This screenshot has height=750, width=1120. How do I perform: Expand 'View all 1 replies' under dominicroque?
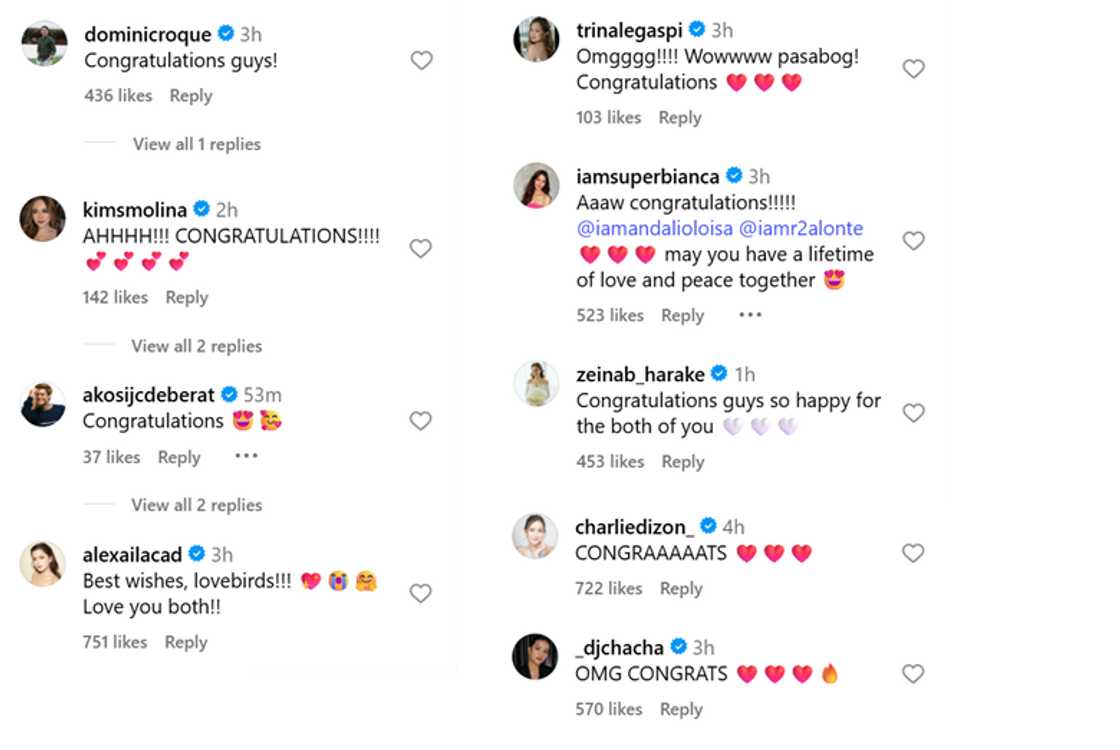(196, 144)
